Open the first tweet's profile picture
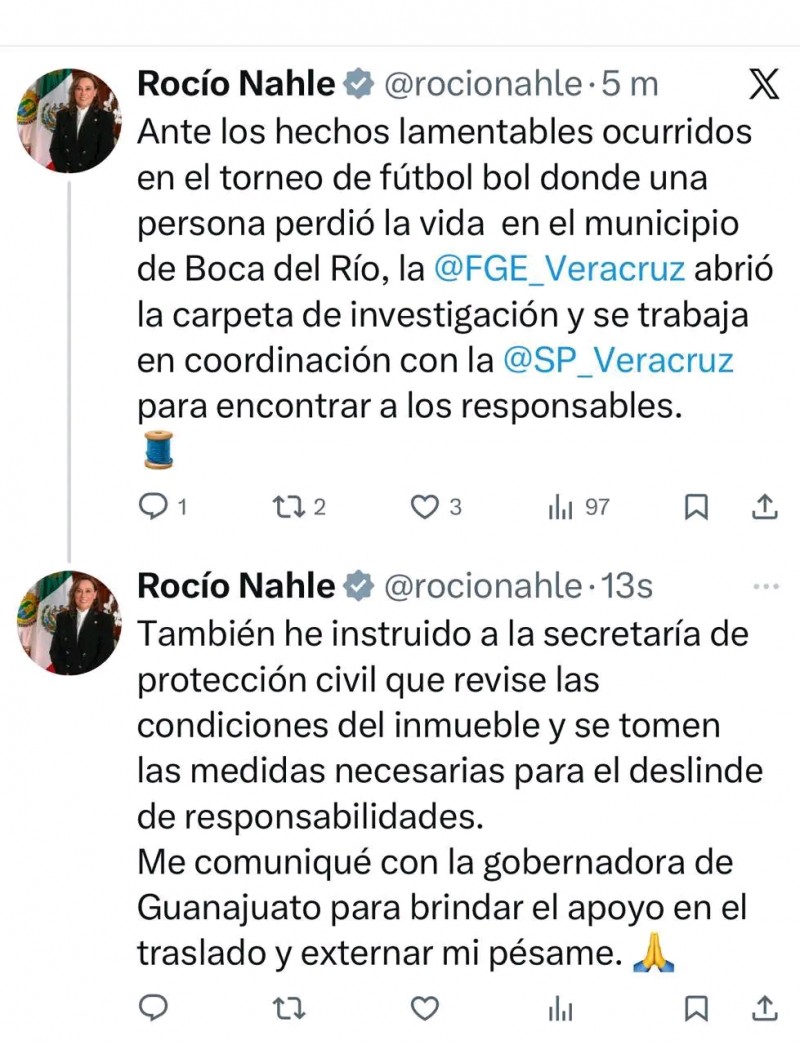The width and height of the screenshot is (800, 1045). [69, 121]
